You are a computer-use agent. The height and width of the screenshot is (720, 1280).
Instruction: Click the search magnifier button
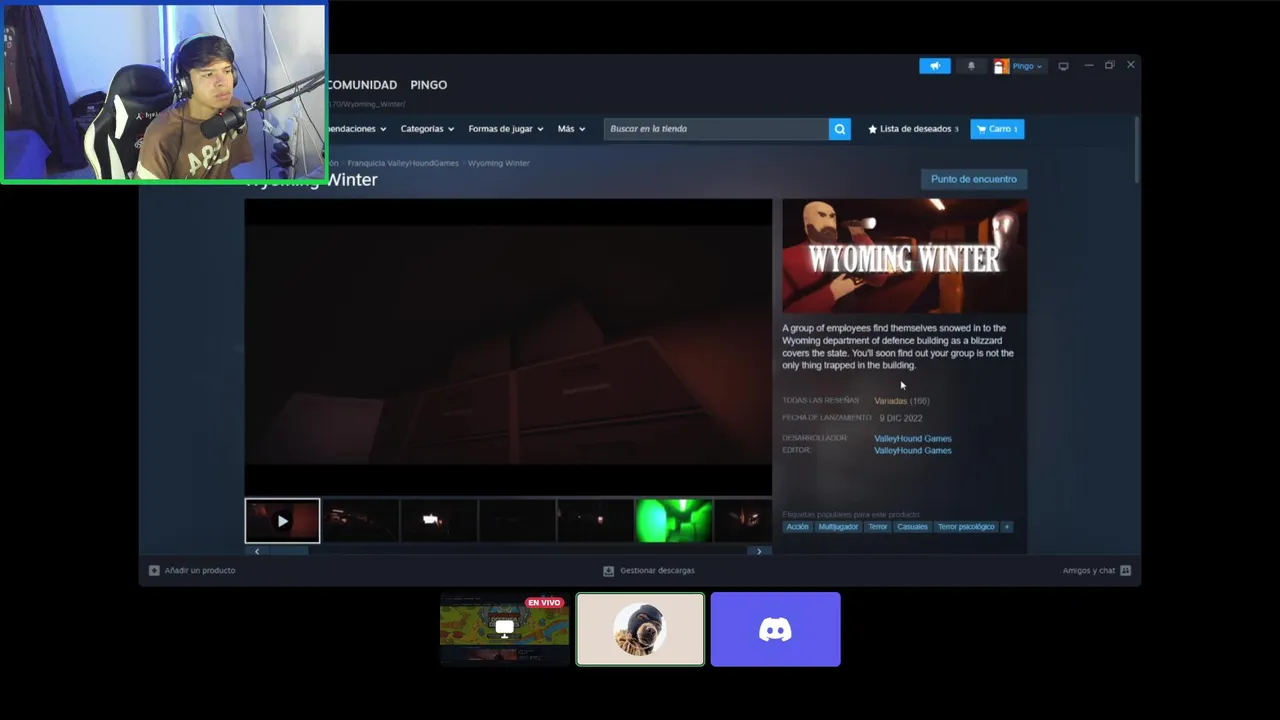pyautogui.click(x=840, y=129)
